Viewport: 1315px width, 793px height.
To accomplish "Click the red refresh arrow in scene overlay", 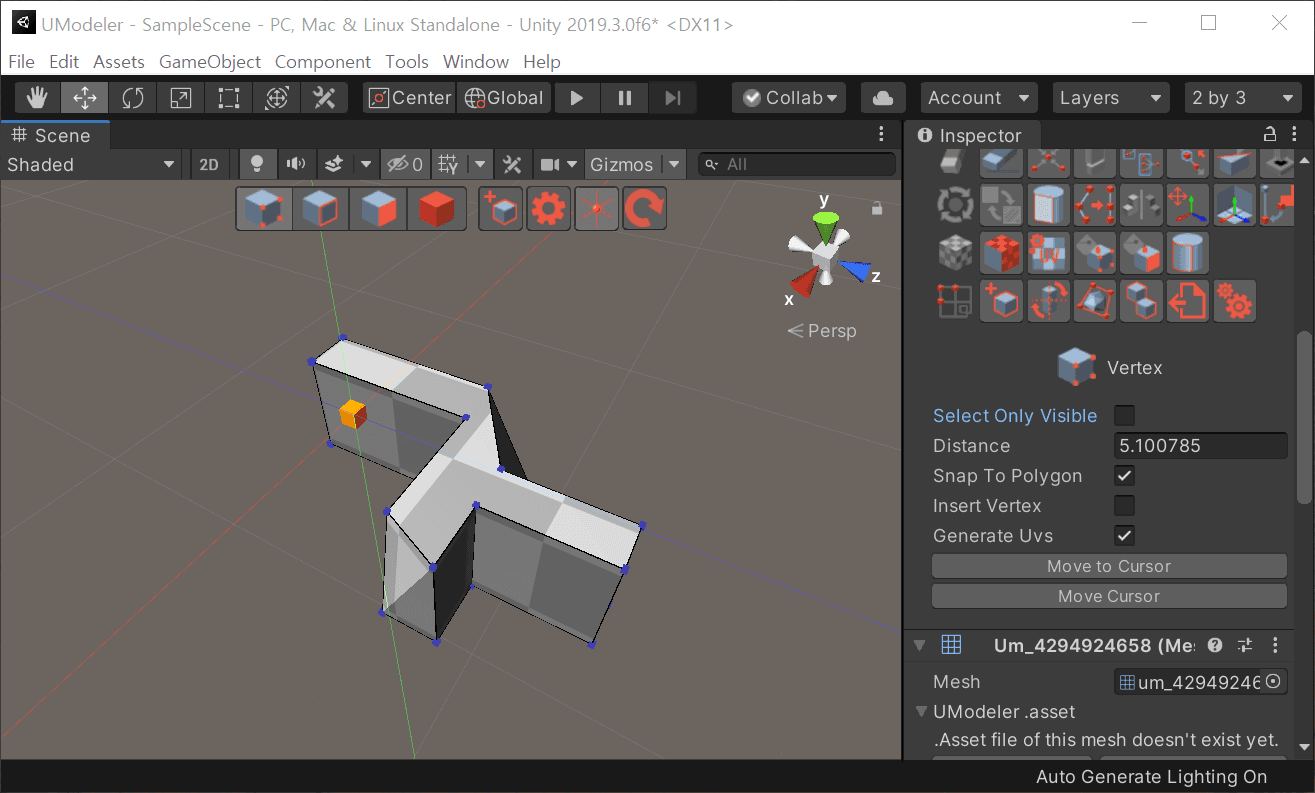I will [x=644, y=209].
